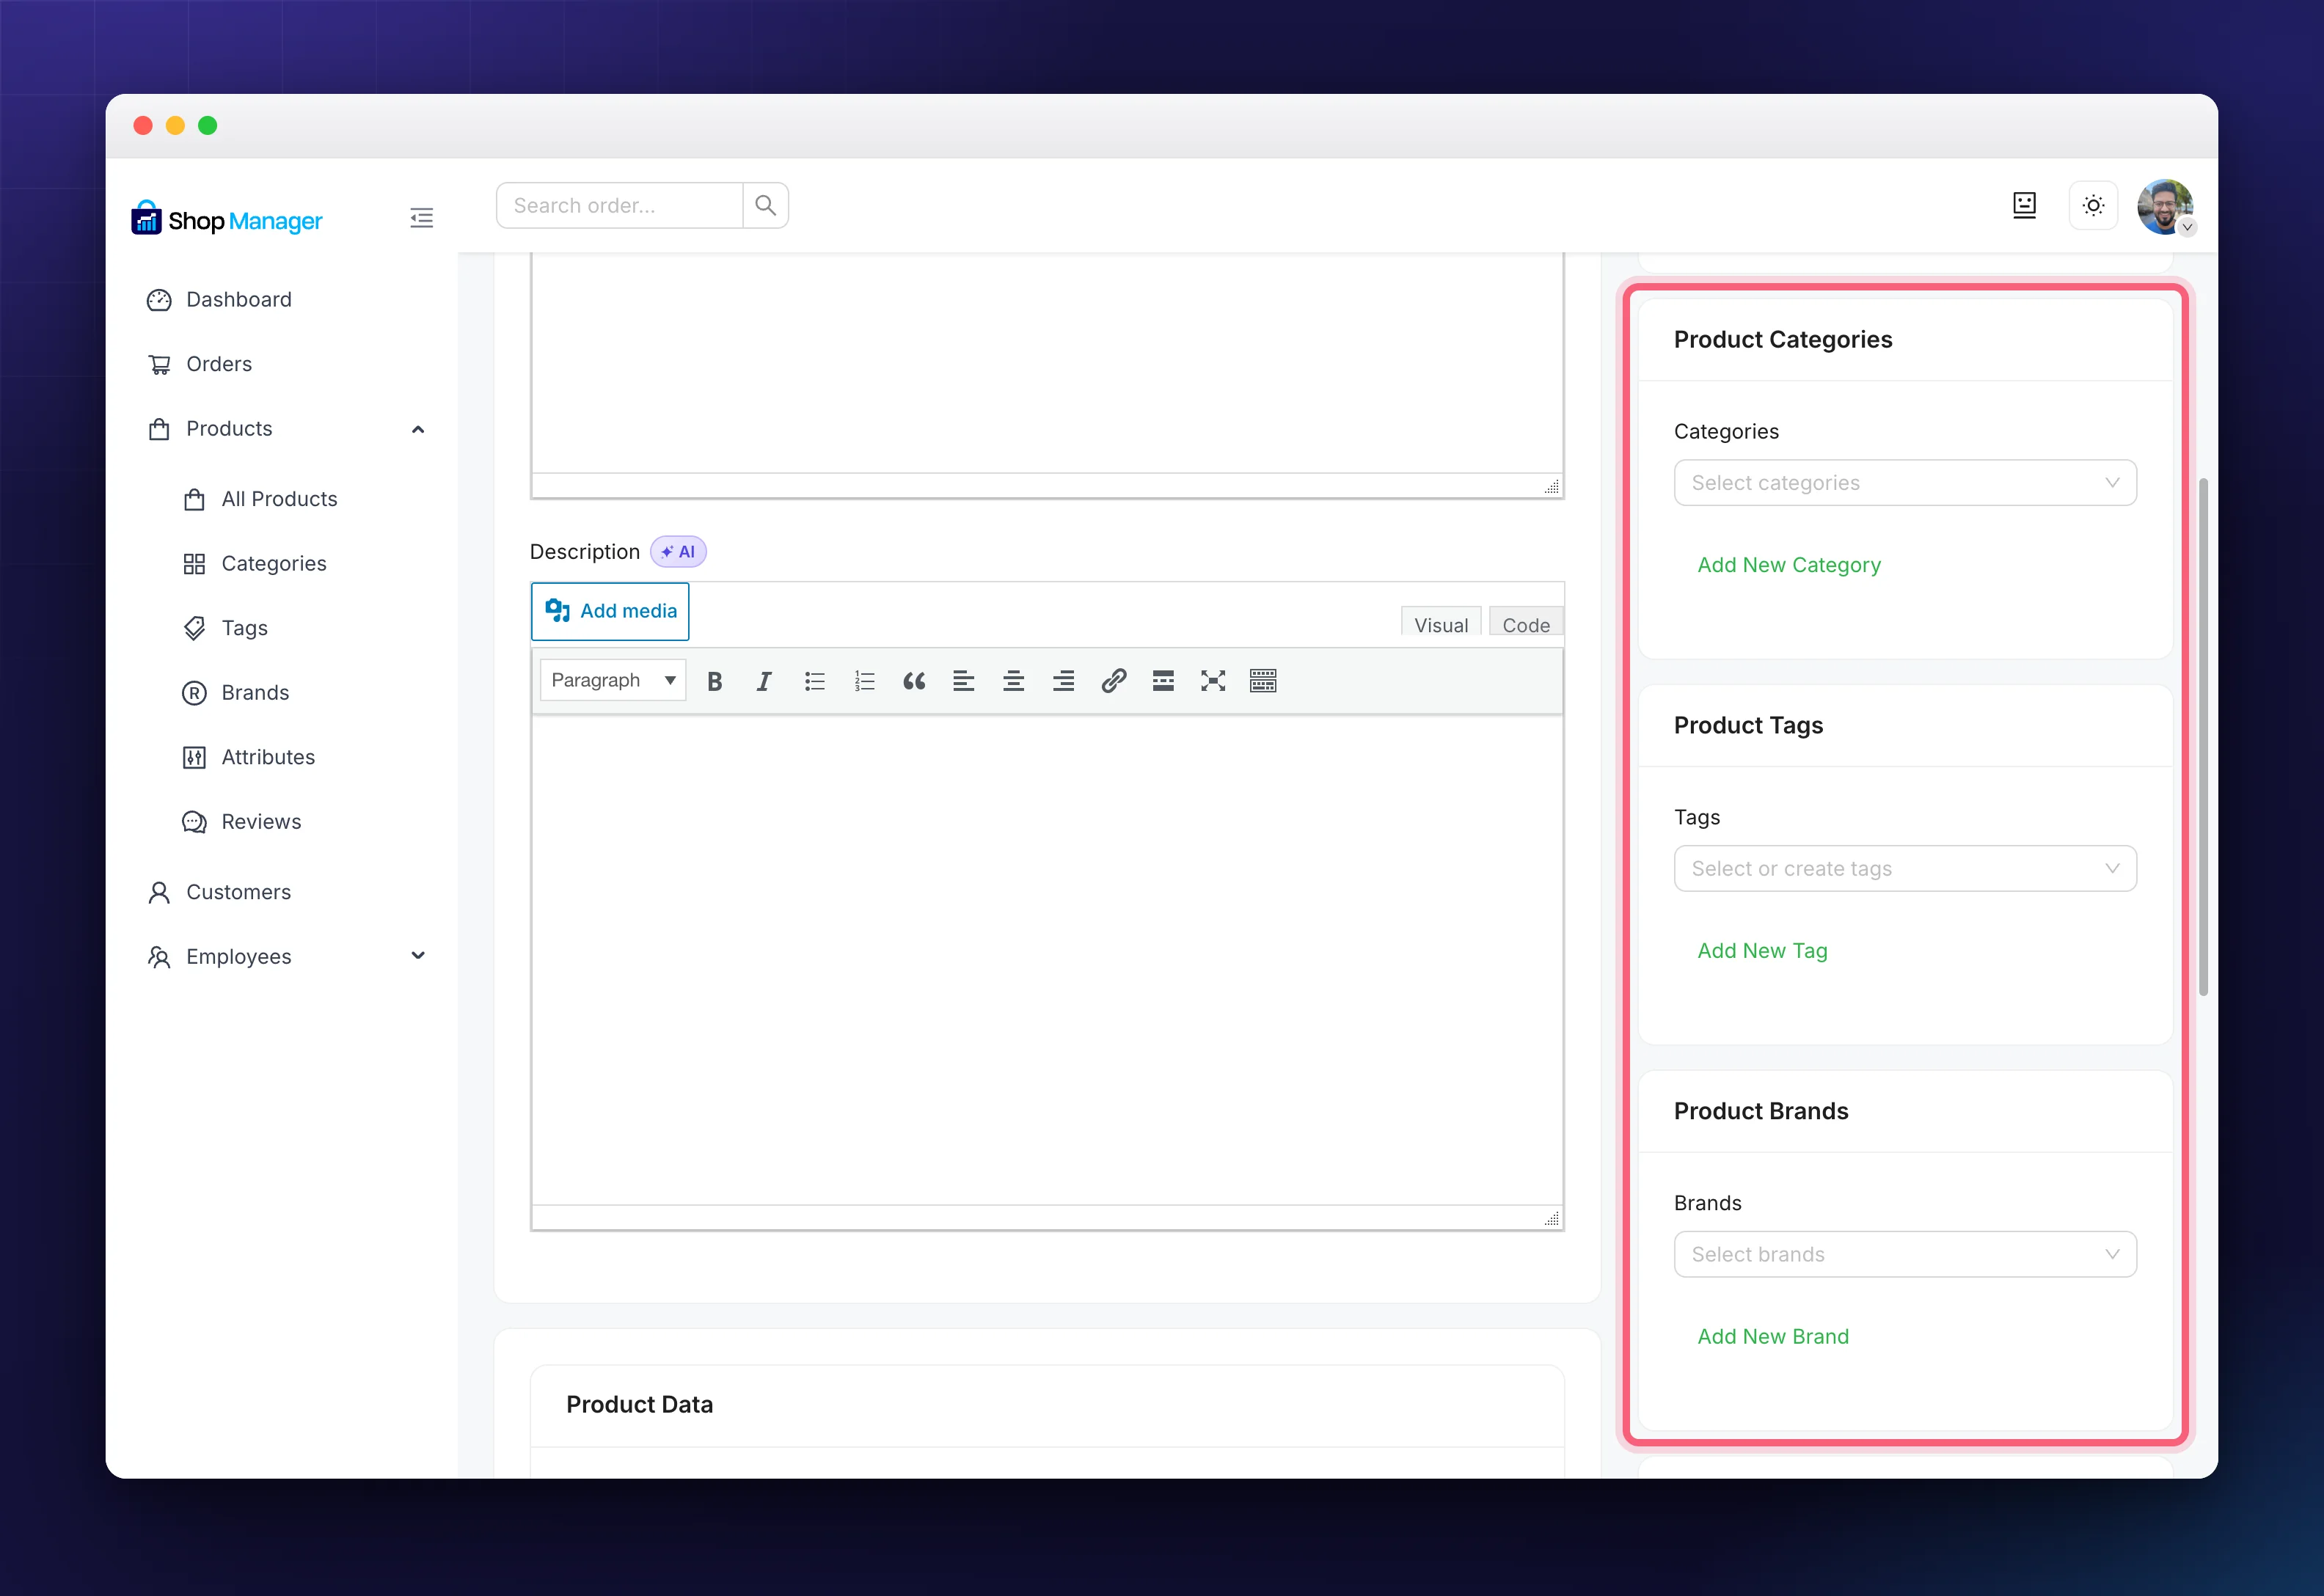
Task: Align text right
Action: tap(1063, 681)
